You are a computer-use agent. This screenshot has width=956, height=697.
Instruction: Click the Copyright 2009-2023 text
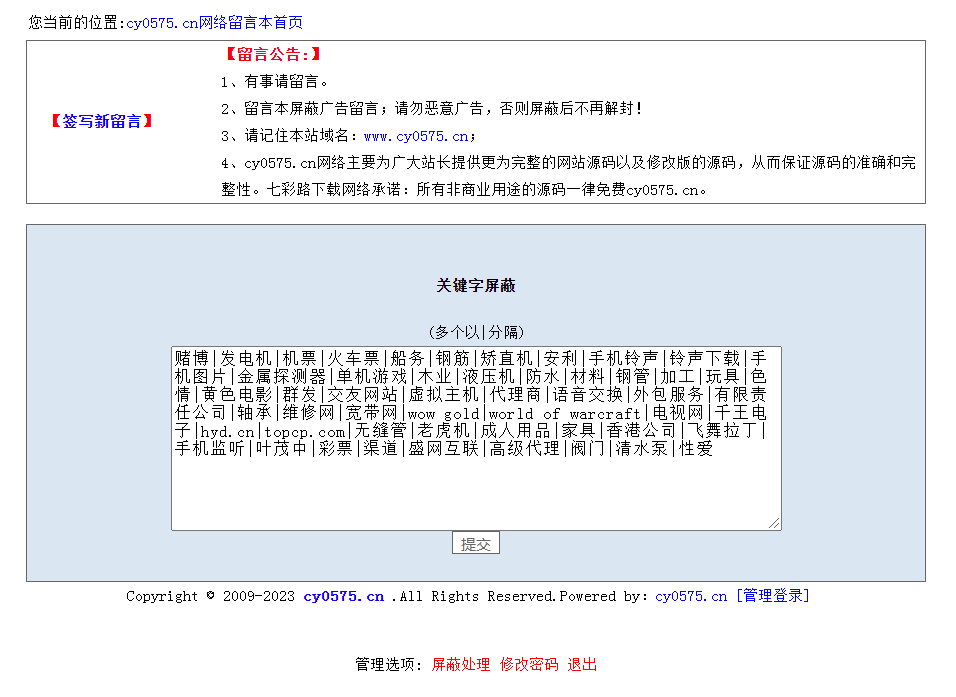point(210,596)
